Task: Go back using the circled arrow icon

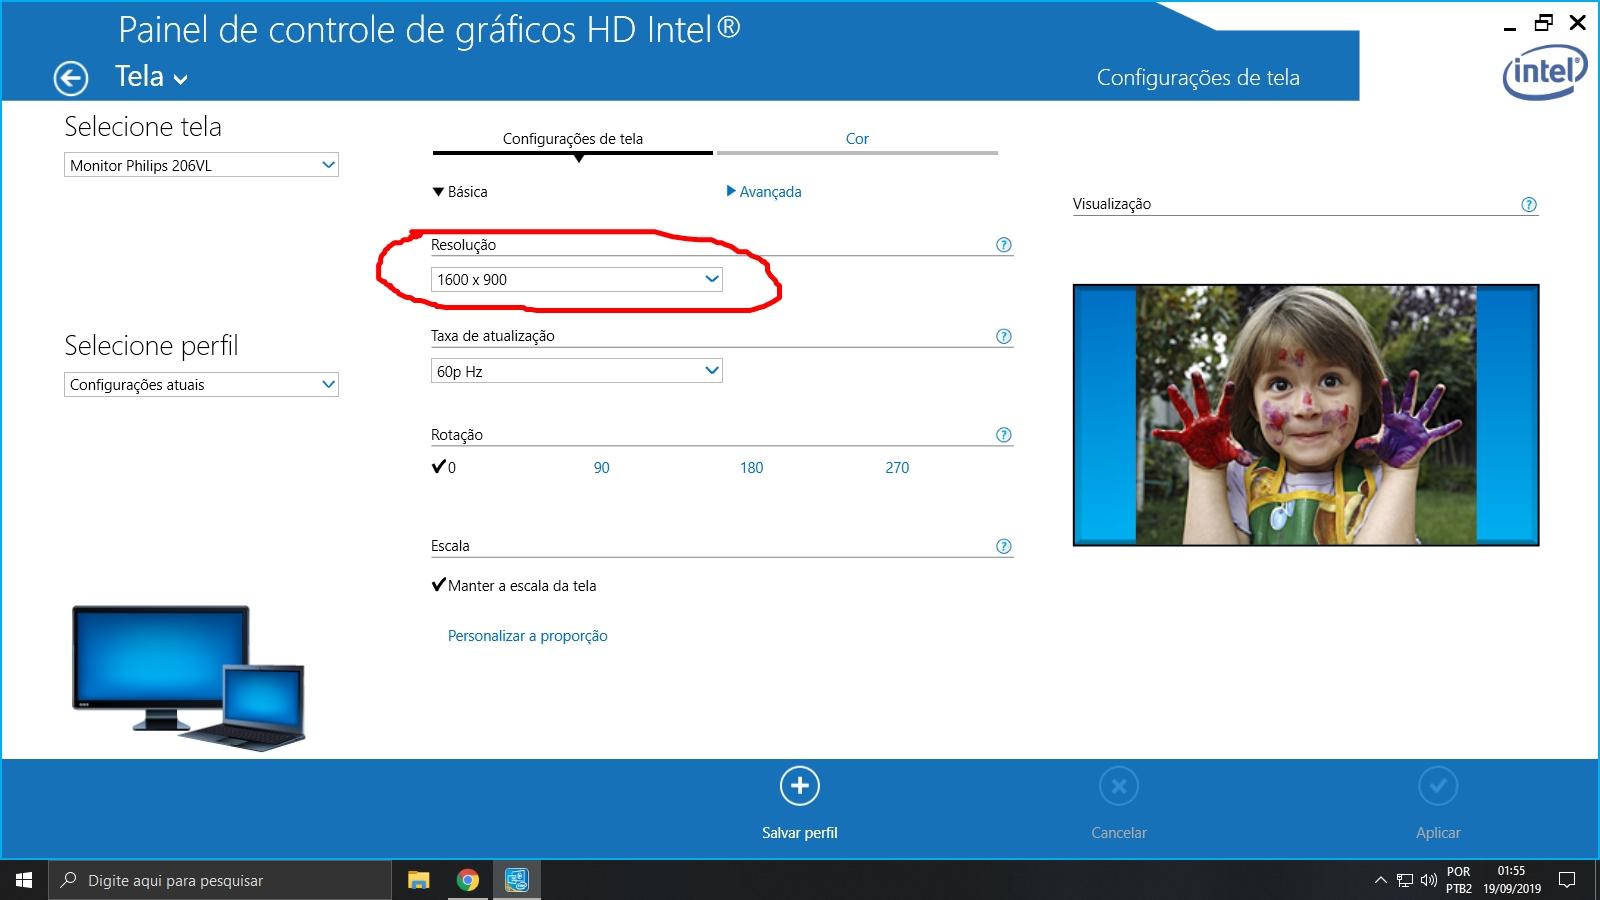Action: click(71, 78)
